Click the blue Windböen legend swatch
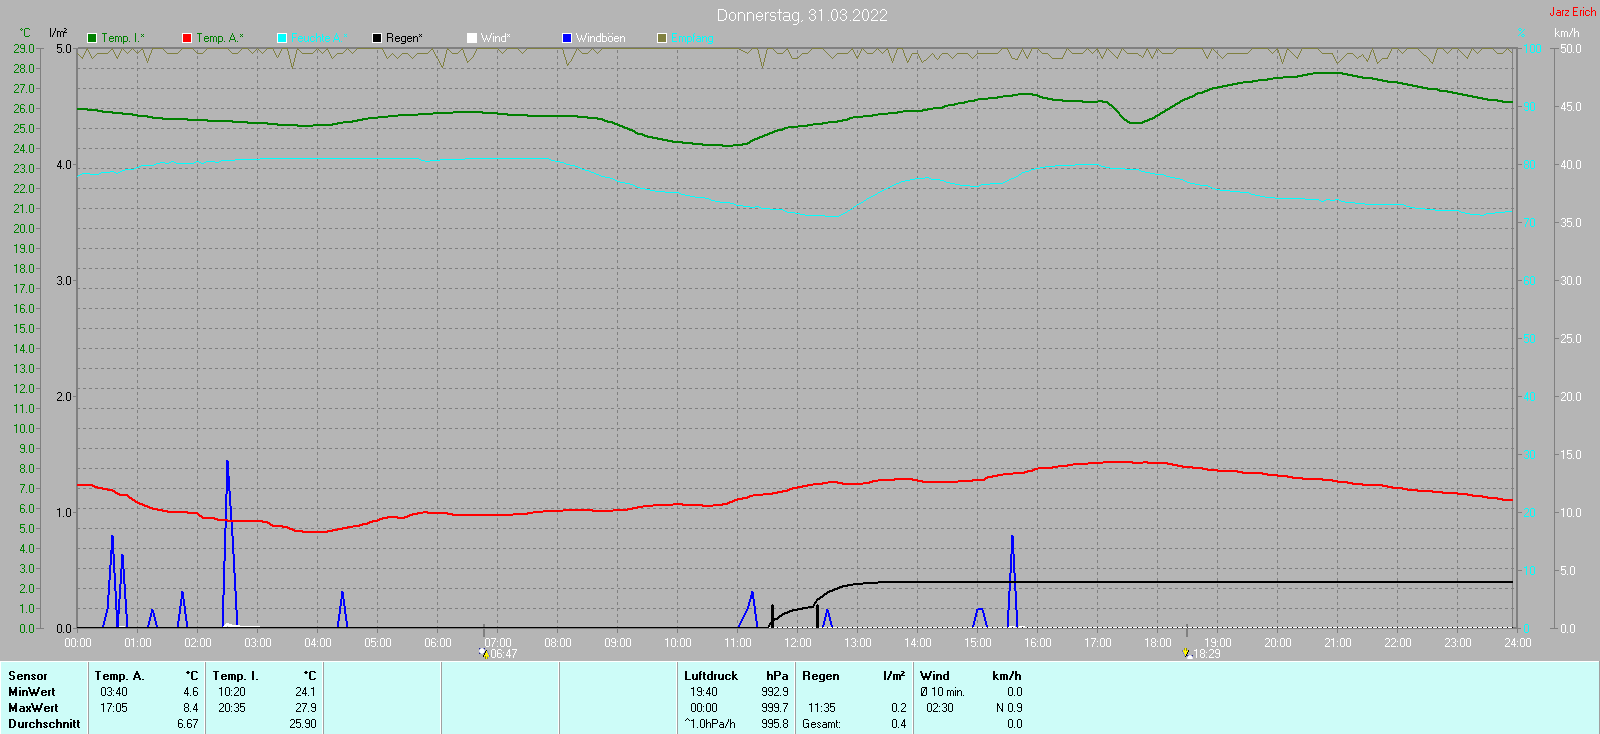The width and height of the screenshot is (1600, 734). (567, 38)
